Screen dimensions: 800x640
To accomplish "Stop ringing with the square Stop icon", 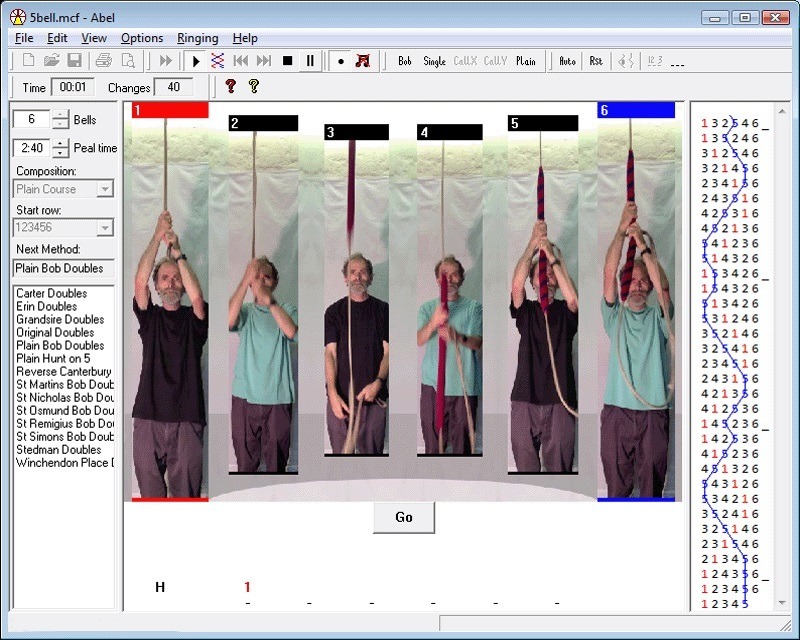I will (x=287, y=61).
